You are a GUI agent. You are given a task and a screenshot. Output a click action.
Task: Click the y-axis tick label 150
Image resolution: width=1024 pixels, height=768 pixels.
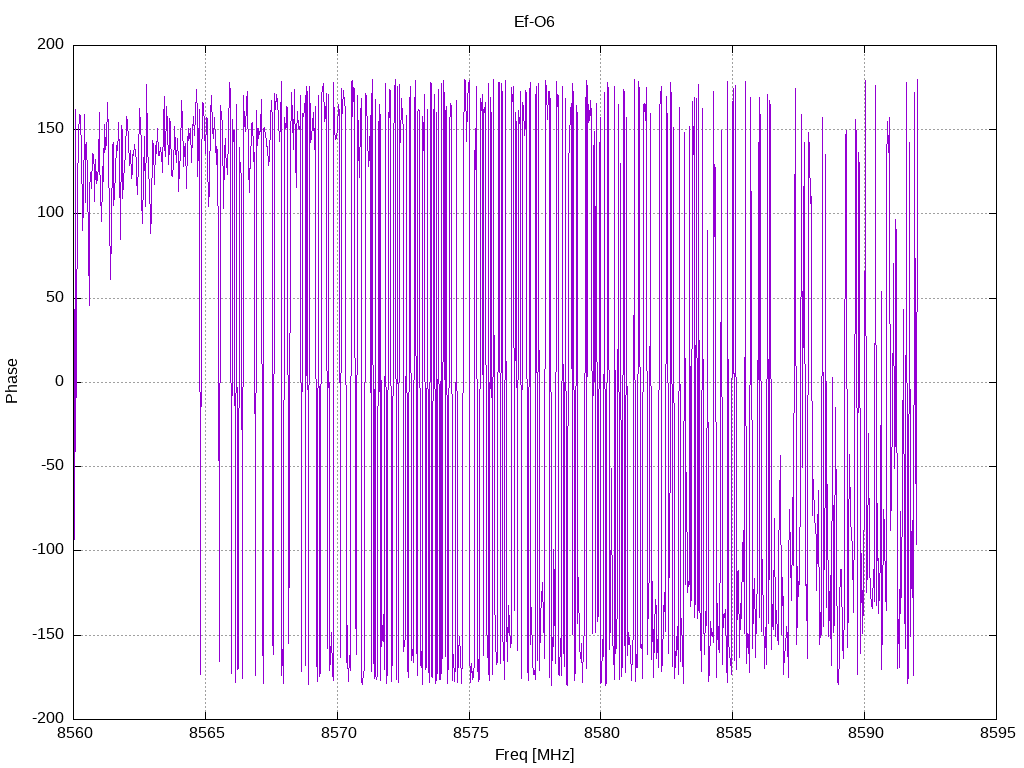pyautogui.click(x=51, y=129)
